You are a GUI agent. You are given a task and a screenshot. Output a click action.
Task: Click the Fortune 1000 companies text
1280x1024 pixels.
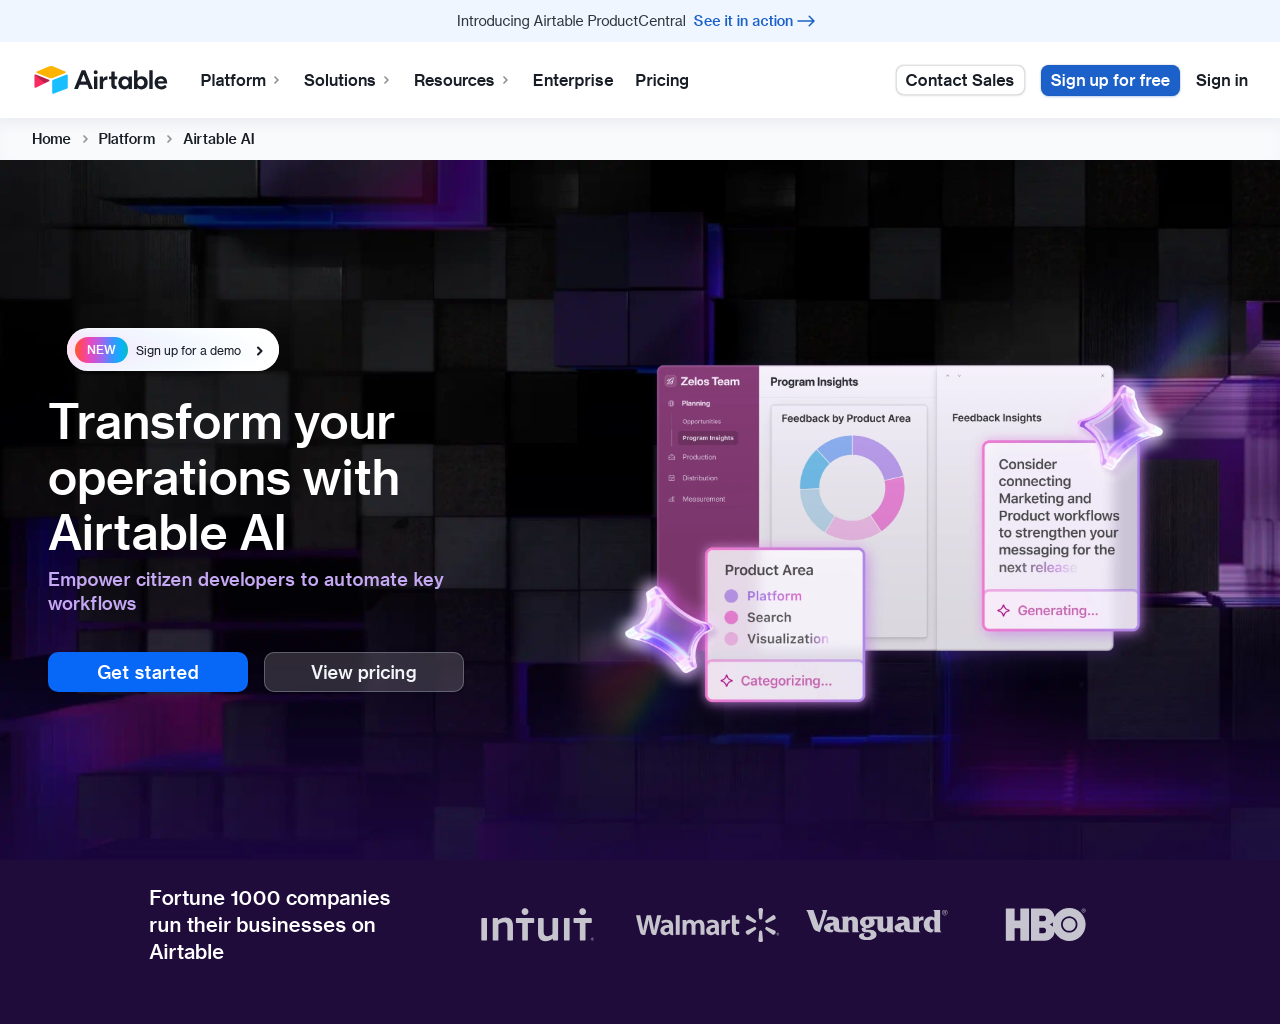tap(270, 925)
